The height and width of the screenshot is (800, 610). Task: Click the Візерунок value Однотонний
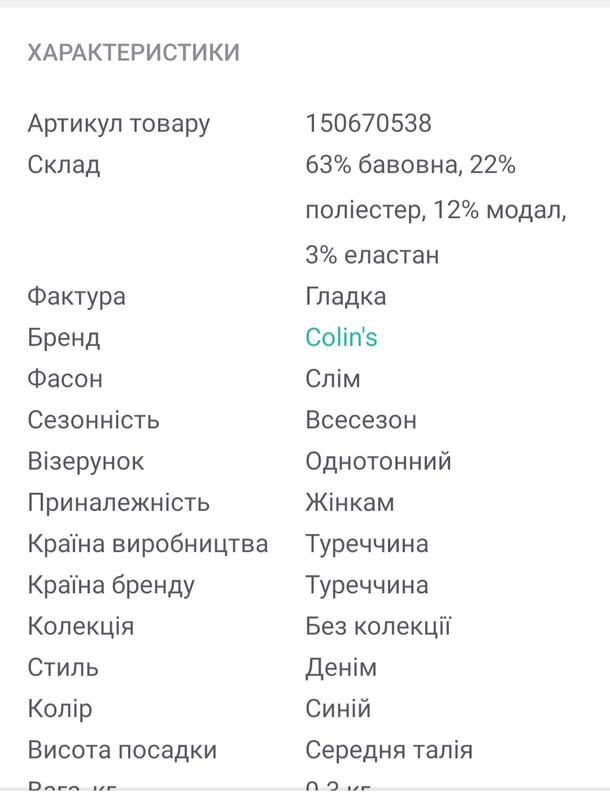tap(378, 461)
